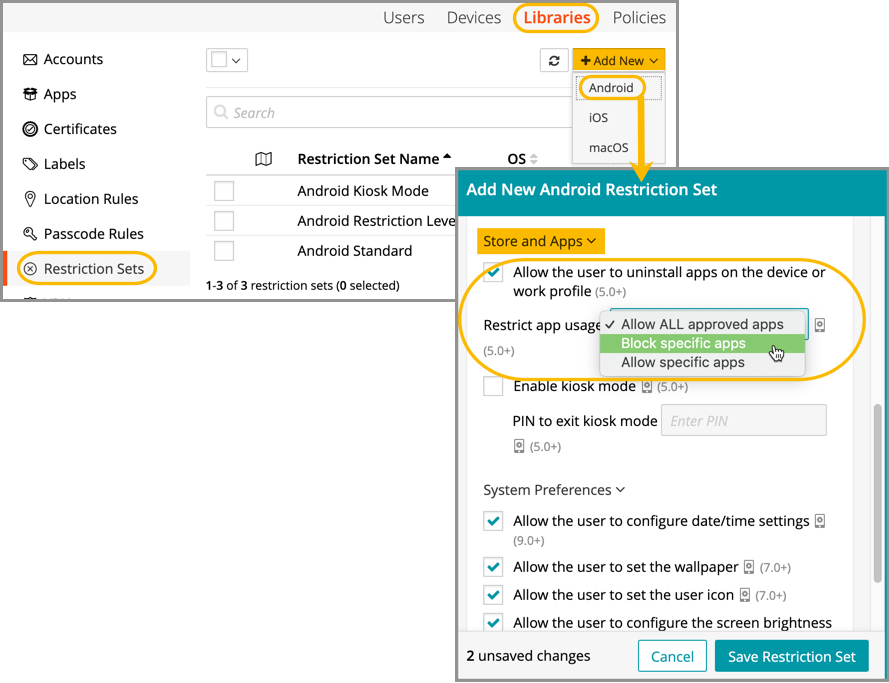Click the Location Rules pin icon

click(x=30, y=199)
